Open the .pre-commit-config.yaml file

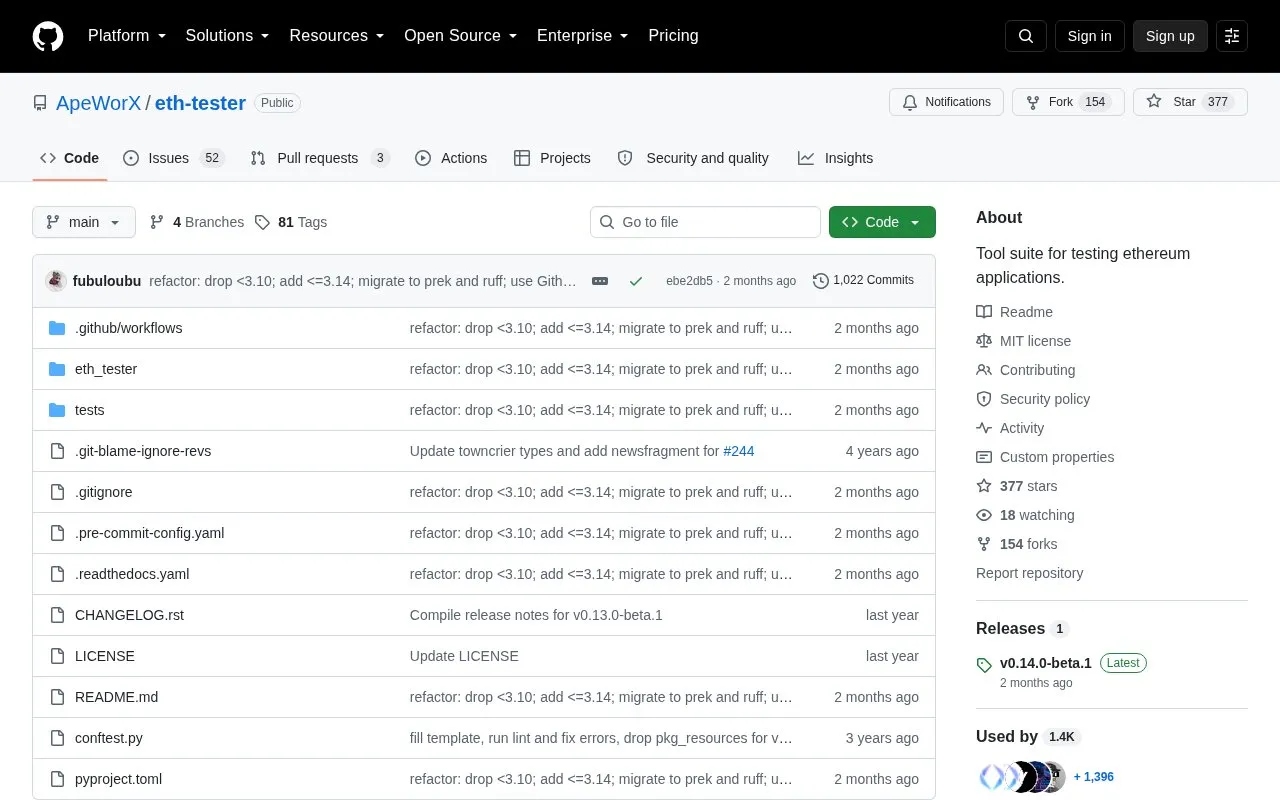click(x=149, y=533)
